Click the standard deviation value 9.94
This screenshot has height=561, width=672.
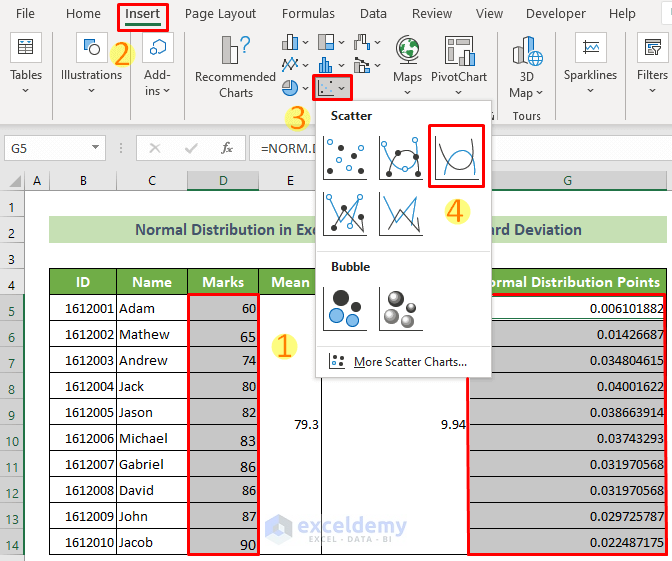click(x=453, y=425)
